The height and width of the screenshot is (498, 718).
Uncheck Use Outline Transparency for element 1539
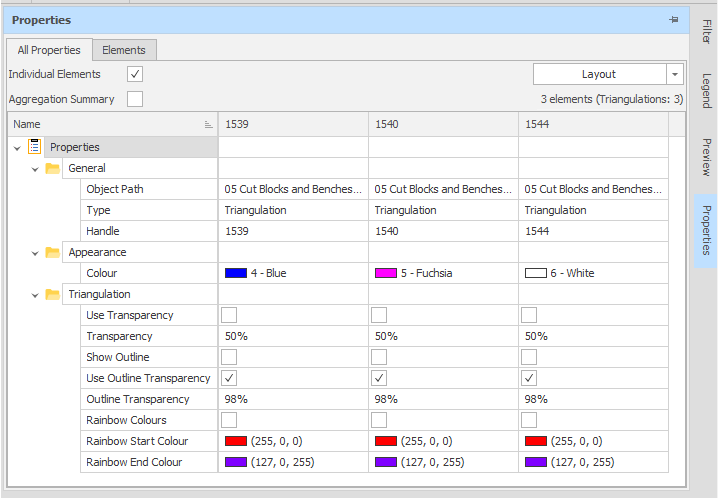[229, 378]
